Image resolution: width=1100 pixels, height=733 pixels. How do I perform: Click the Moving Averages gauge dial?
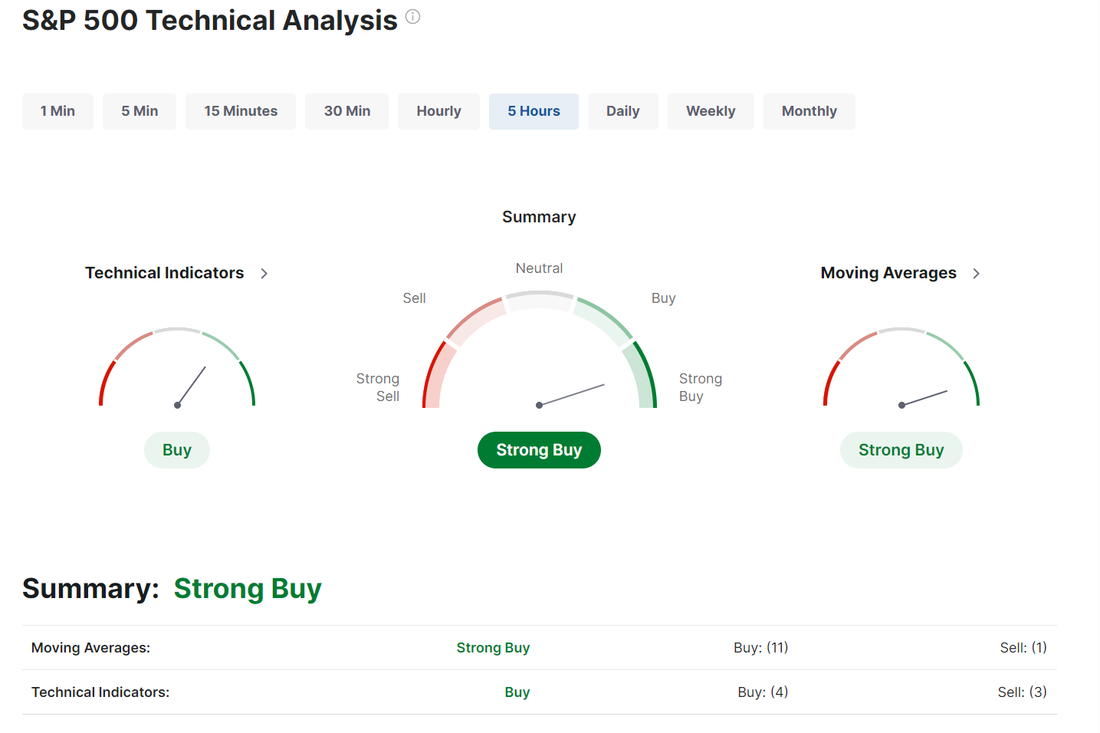point(901,368)
